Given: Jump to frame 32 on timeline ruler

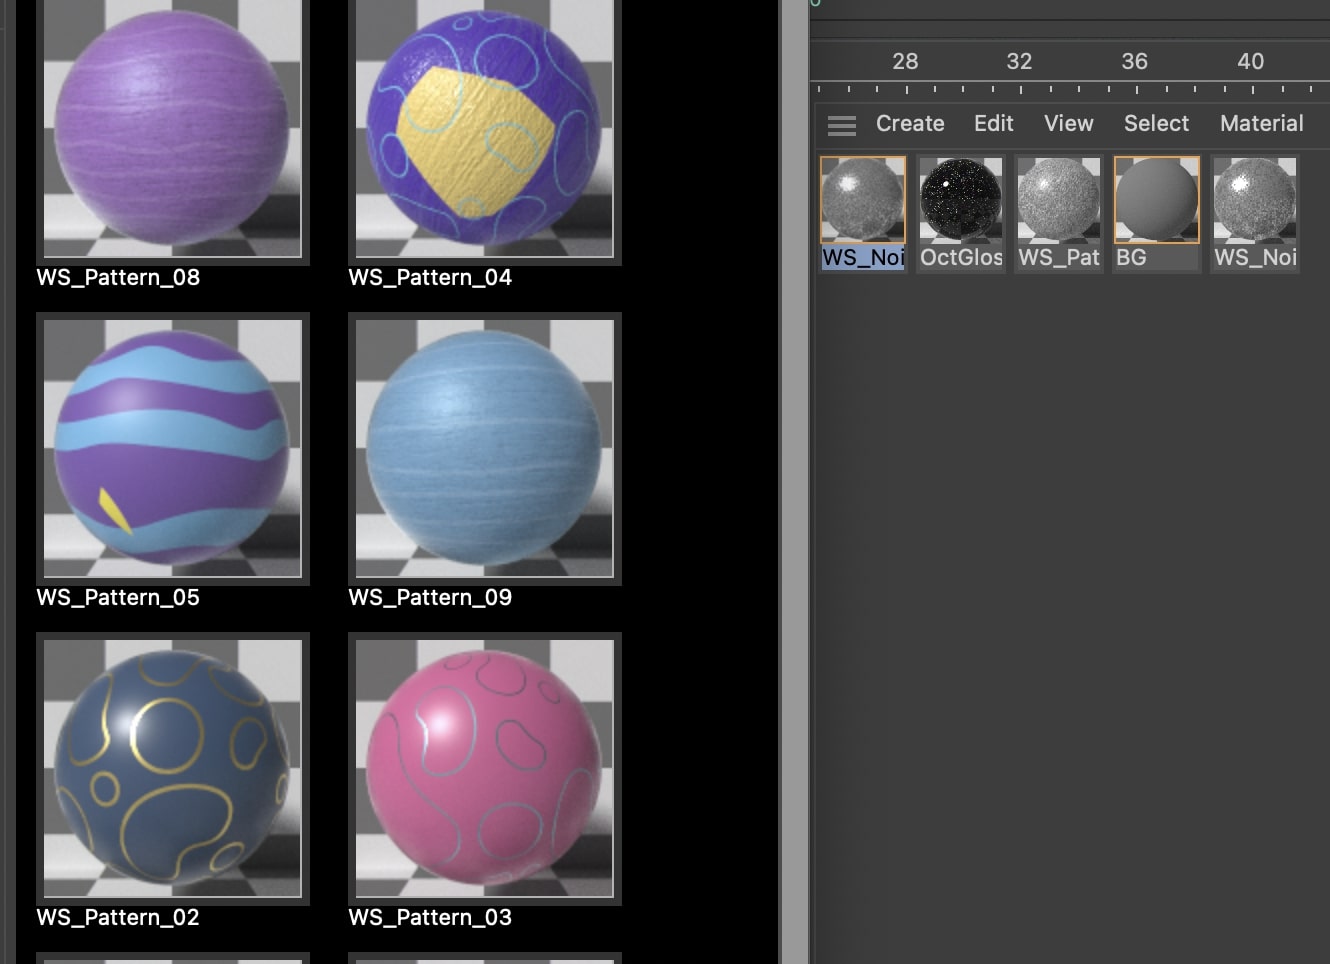Looking at the screenshot, I should click(1019, 62).
